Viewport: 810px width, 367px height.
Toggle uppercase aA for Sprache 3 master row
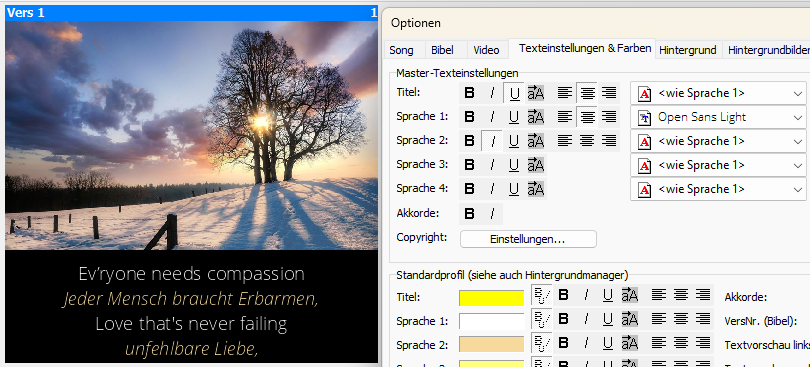(536, 165)
